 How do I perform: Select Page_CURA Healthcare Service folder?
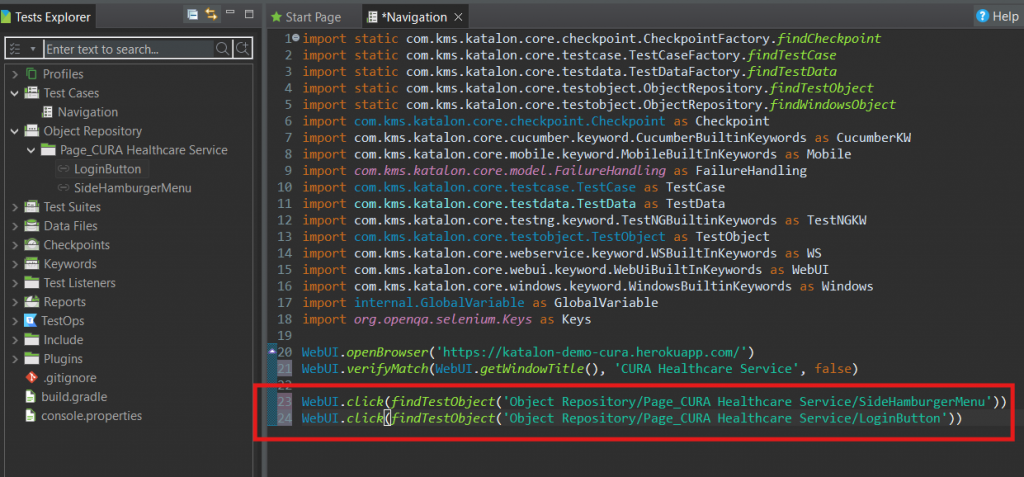pyautogui.click(x=144, y=150)
